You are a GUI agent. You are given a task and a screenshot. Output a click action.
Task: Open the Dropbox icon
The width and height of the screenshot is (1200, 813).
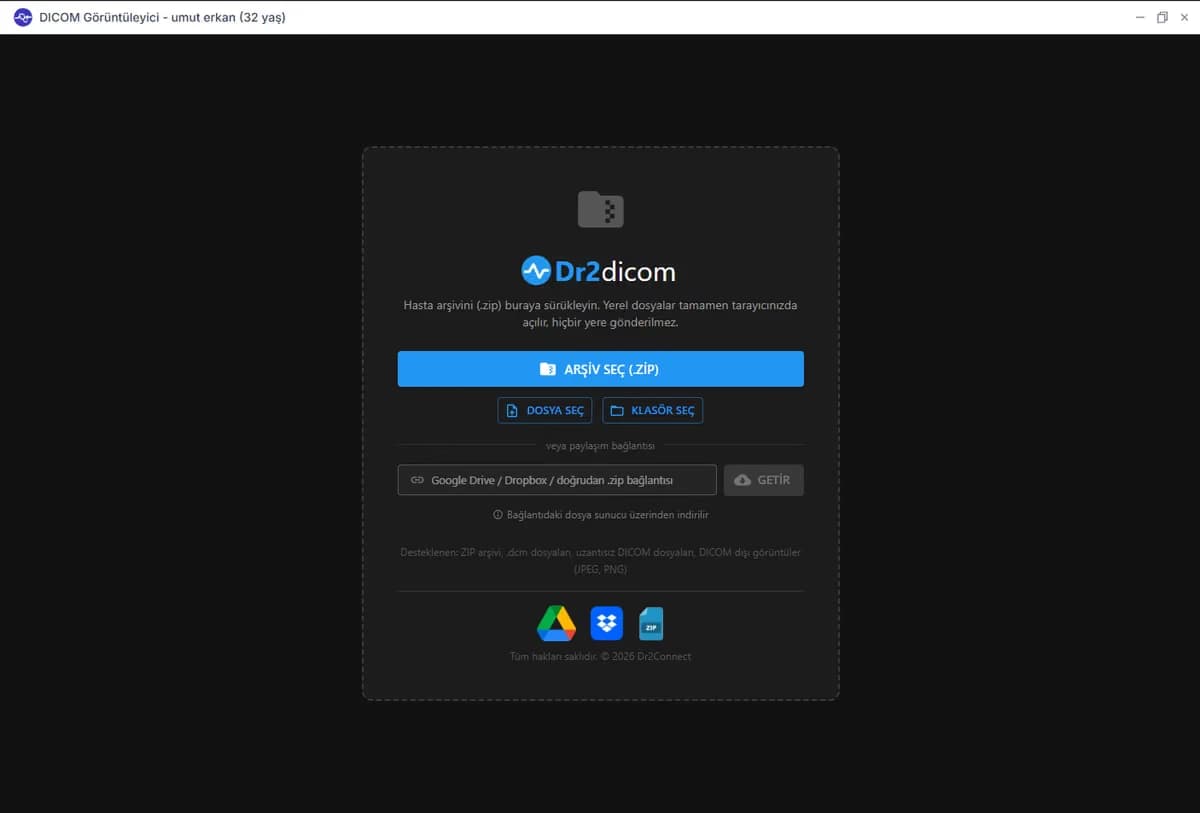tap(607, 624)
